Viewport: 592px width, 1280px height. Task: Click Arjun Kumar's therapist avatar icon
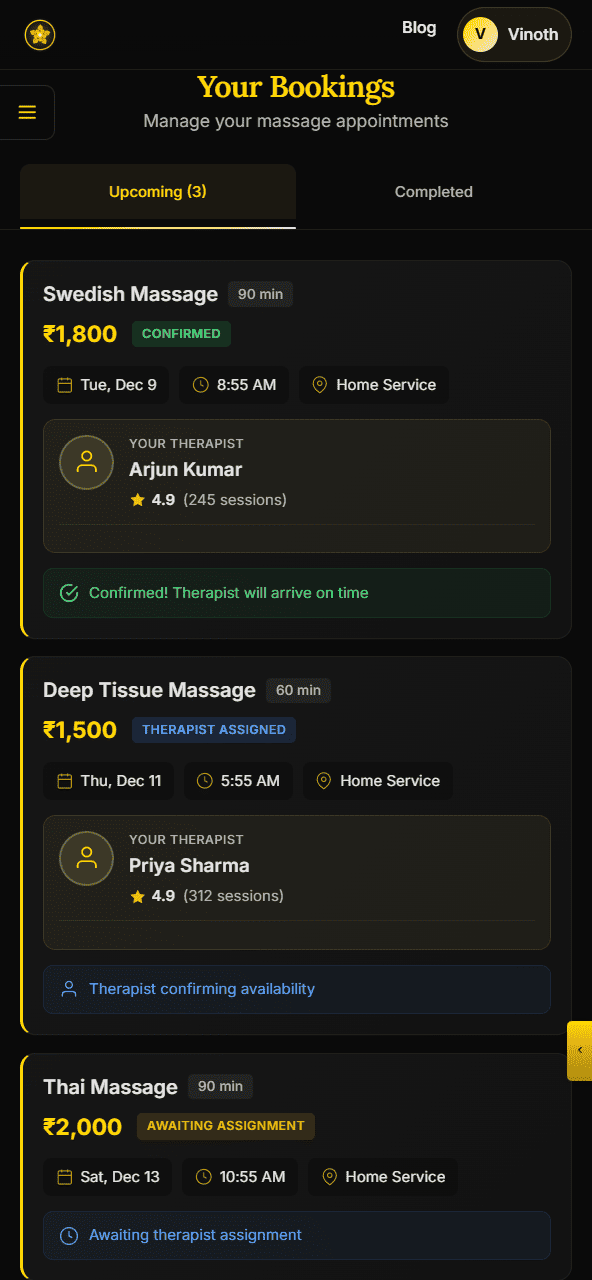(86, 462)
